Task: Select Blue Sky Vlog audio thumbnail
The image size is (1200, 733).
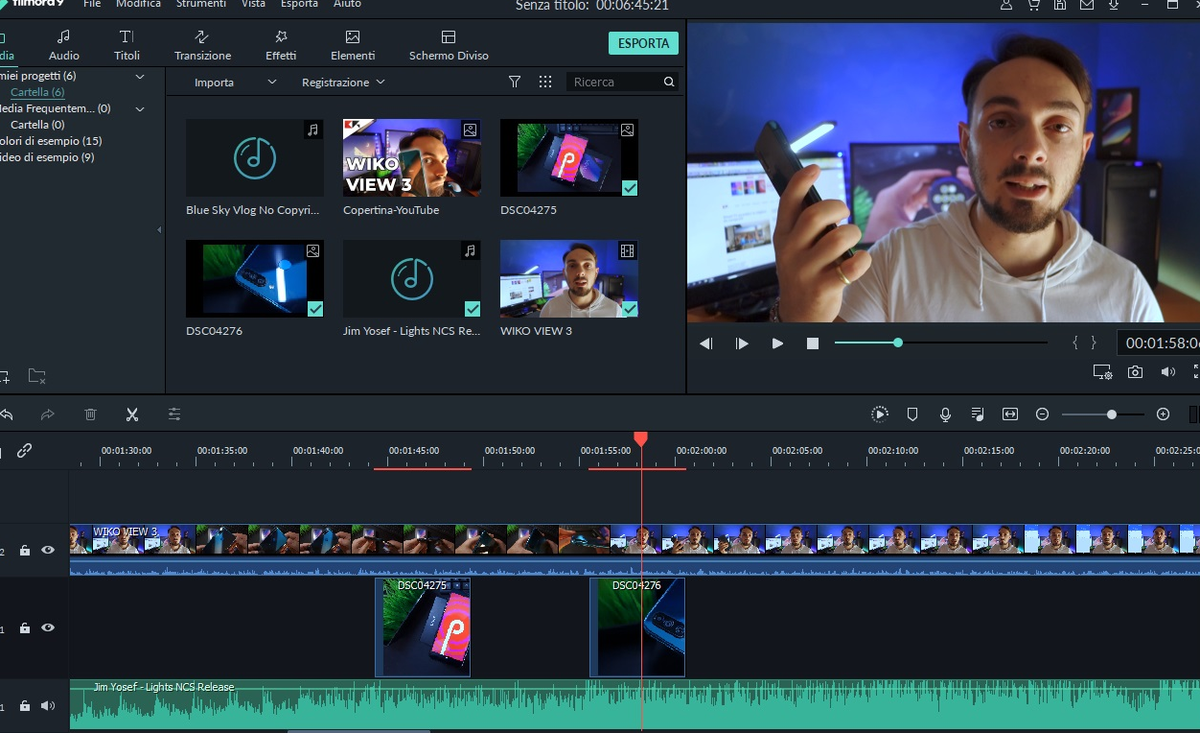Action: tap(255, 158)
